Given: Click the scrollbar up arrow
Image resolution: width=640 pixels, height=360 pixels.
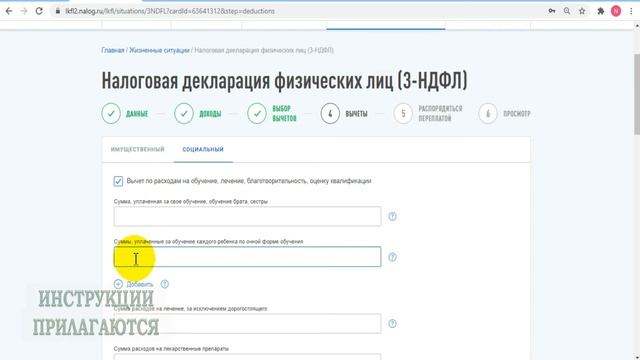Looking at the screenshot, I should (x=637, y=26).
